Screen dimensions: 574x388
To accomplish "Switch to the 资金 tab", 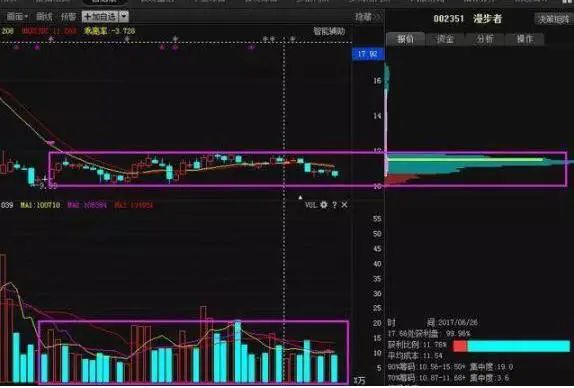I will pos(445,39).
